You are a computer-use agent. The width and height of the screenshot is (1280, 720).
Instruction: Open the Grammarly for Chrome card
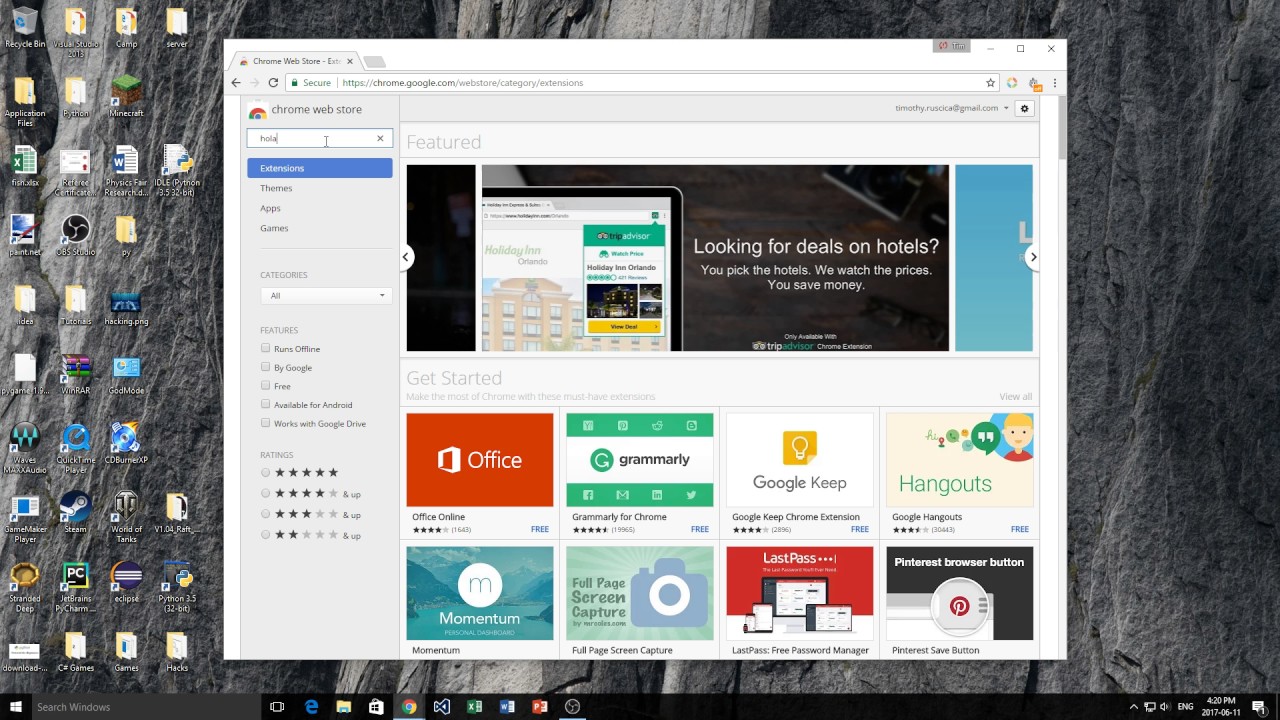(x=640, y=474)
